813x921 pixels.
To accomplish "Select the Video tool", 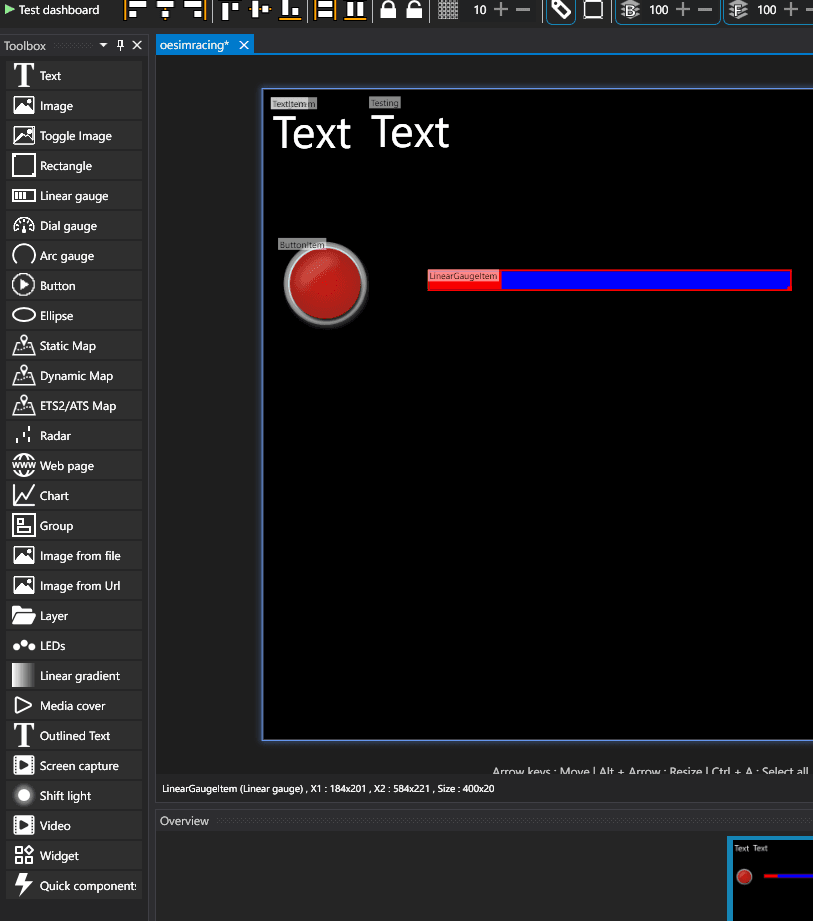I will click(x=74, y=825).
